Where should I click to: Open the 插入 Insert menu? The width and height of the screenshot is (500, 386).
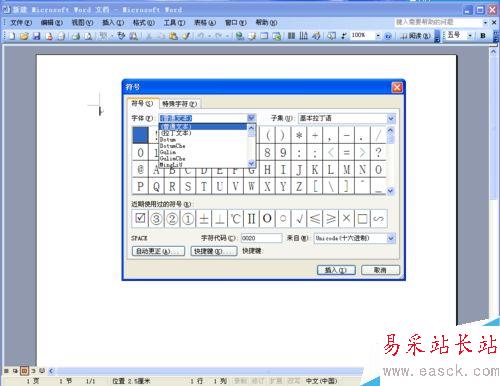tap(113, 23)
